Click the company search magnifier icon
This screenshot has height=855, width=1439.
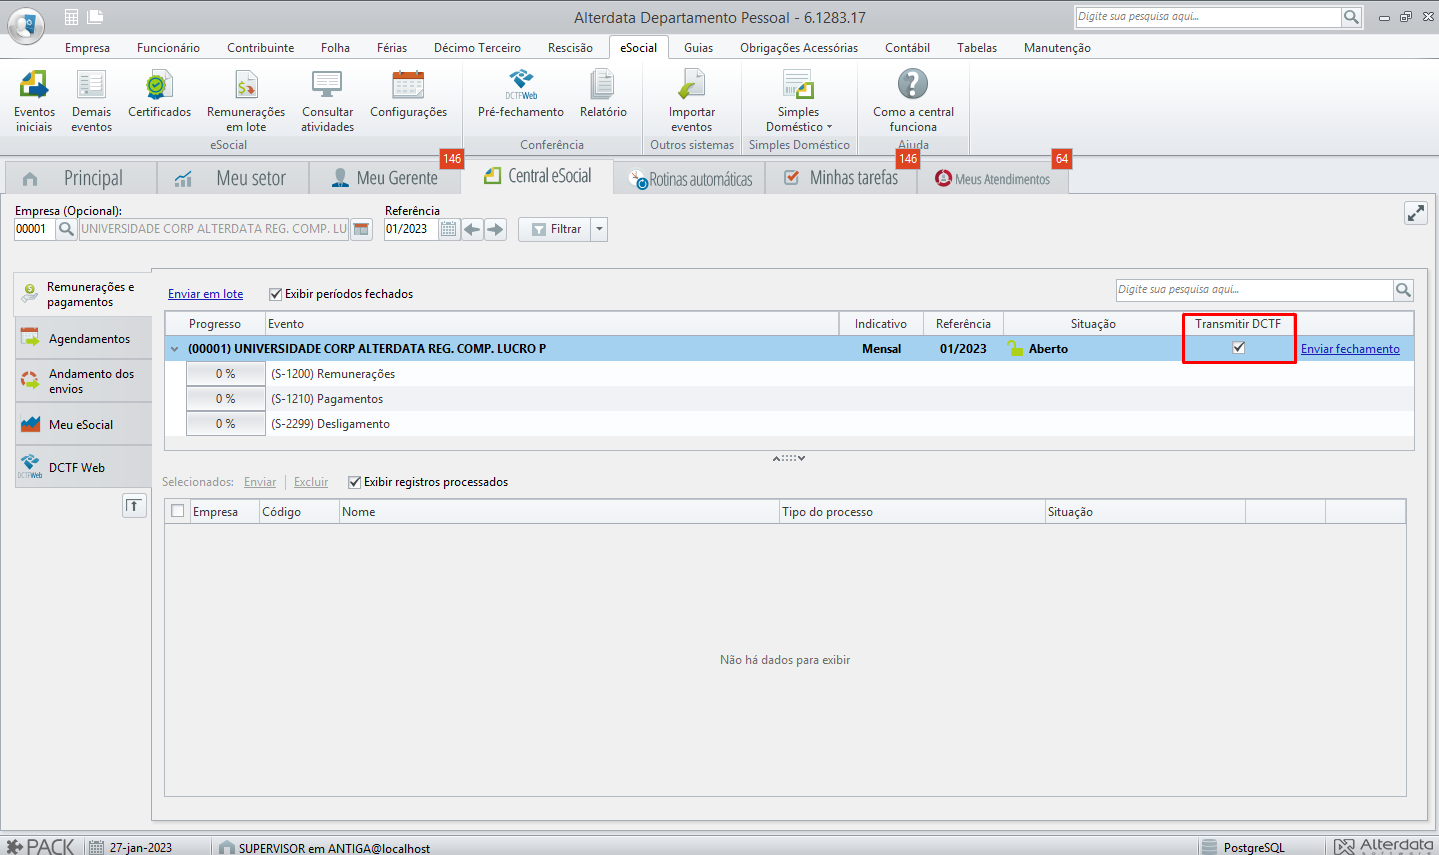(66, 229)
